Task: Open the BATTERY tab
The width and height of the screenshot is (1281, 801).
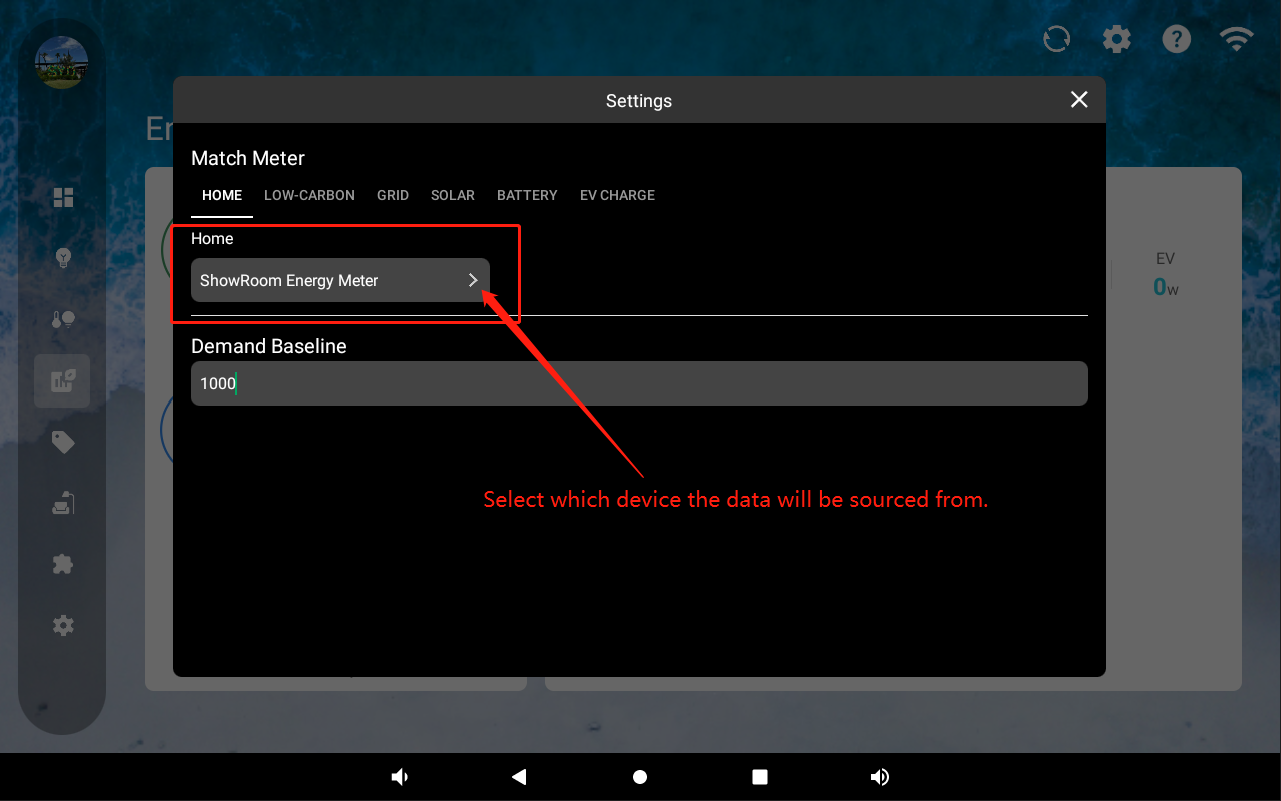Action: click(527, 195)
